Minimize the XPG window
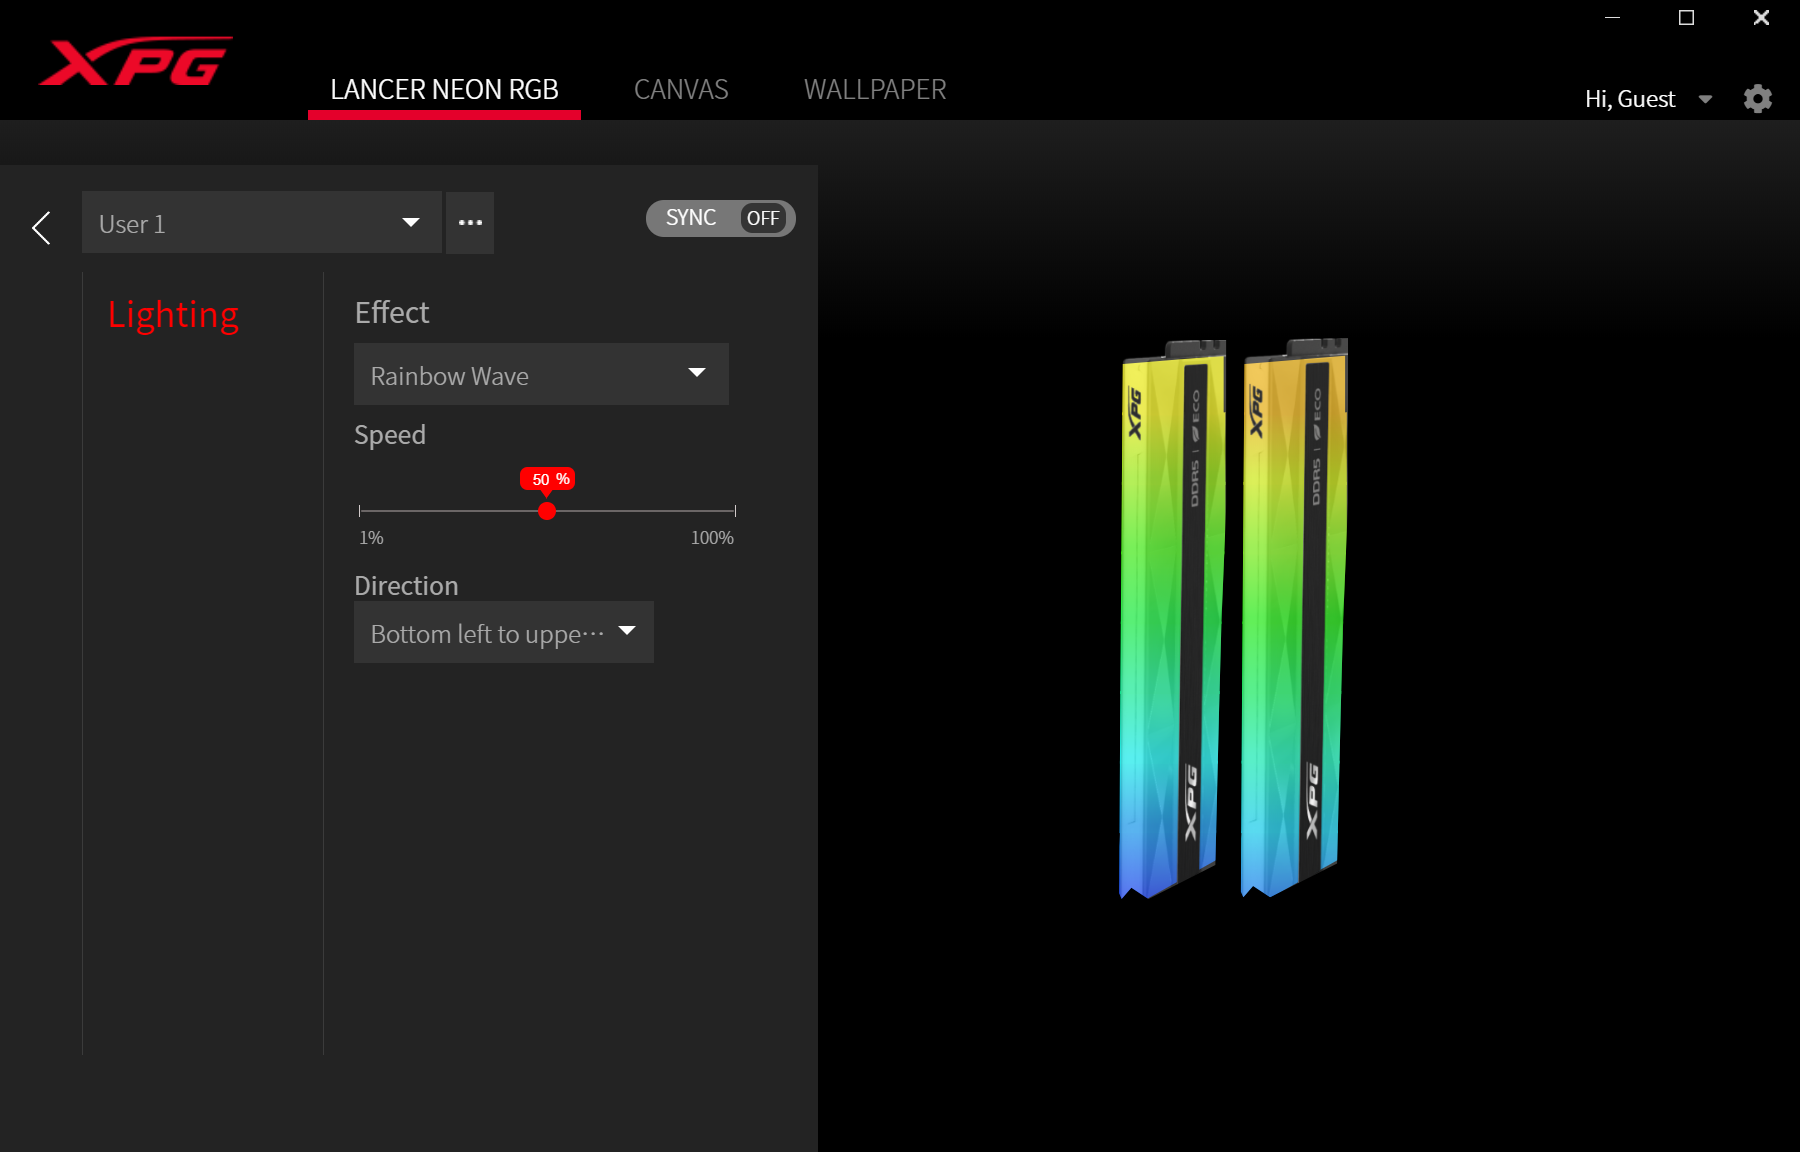The width and height of the screenshot is (1800, 1152). (1612, 18)
